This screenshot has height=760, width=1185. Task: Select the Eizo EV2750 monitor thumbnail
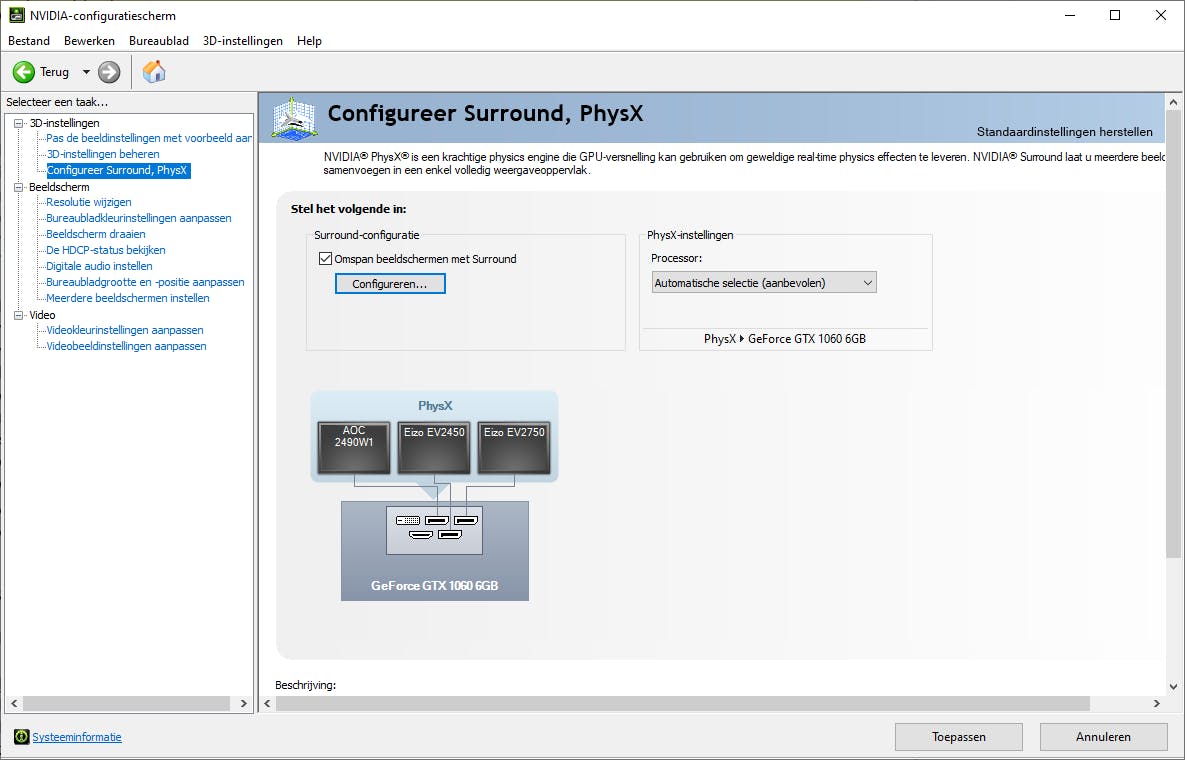pos(514,447)
